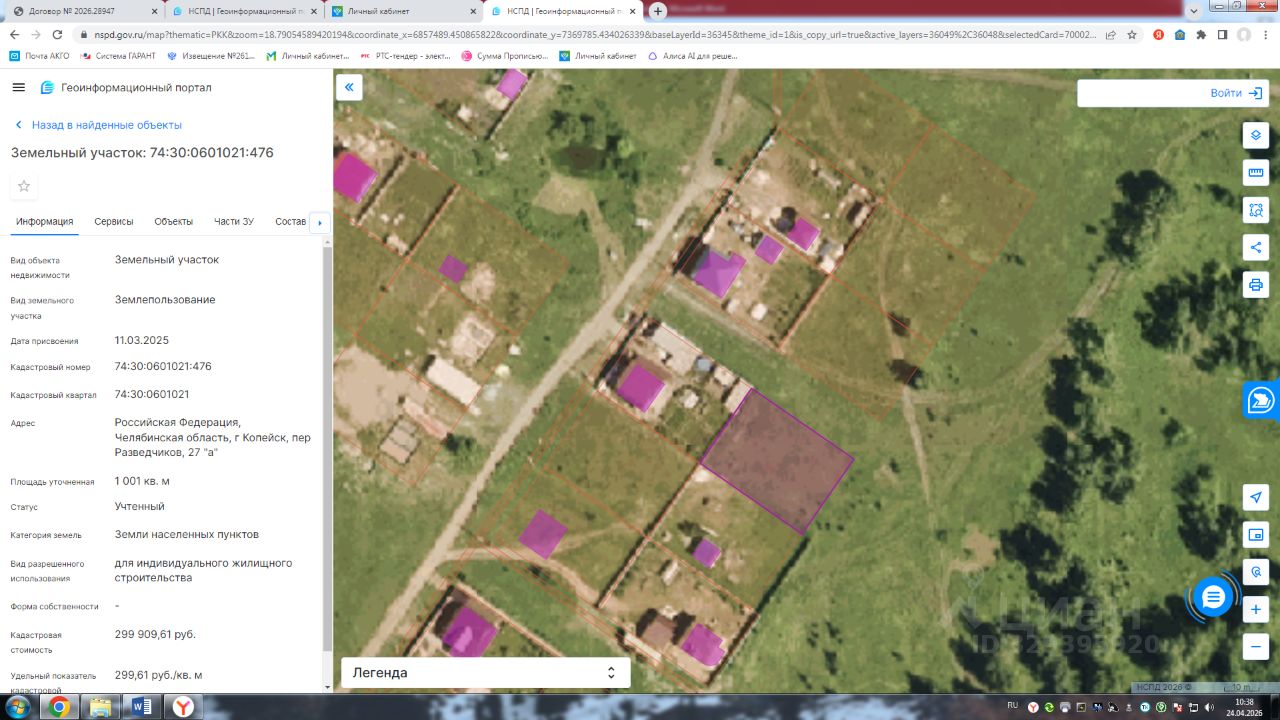Locate my position with arrow icon
The width and height of the screenshot is (1280, 720).
[x=1256, y=497]
